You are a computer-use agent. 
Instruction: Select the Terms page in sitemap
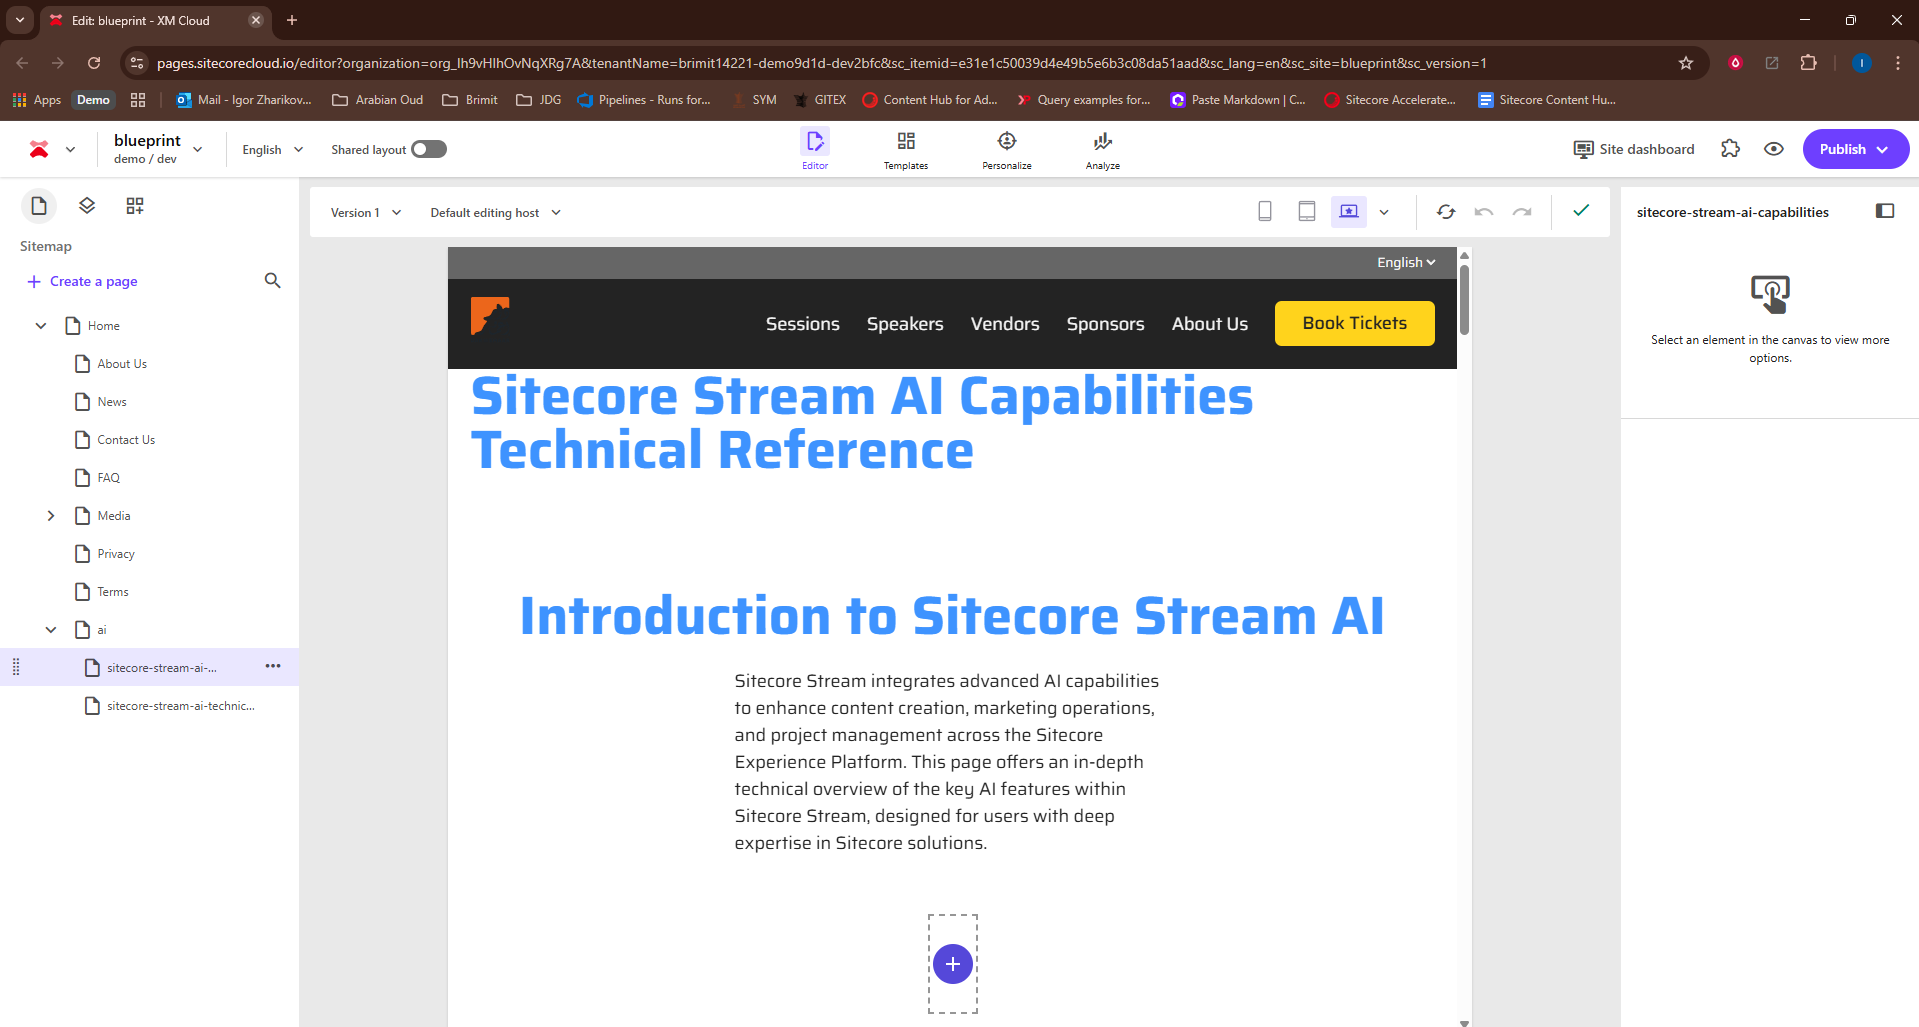point(113,592)
